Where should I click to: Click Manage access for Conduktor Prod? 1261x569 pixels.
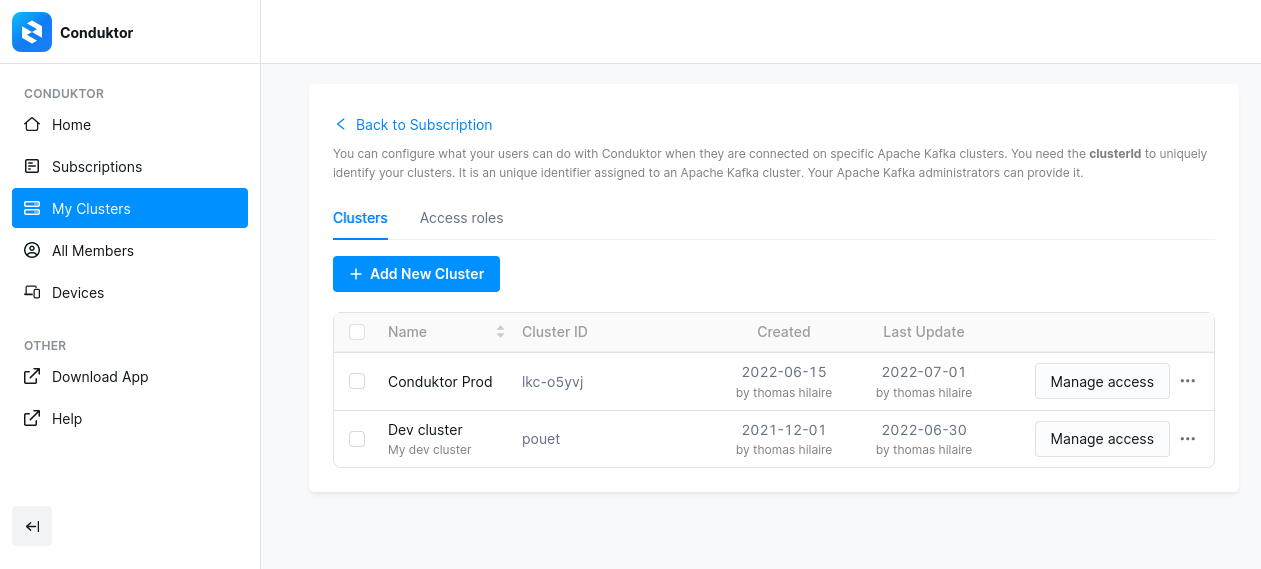coord(1102,381)
